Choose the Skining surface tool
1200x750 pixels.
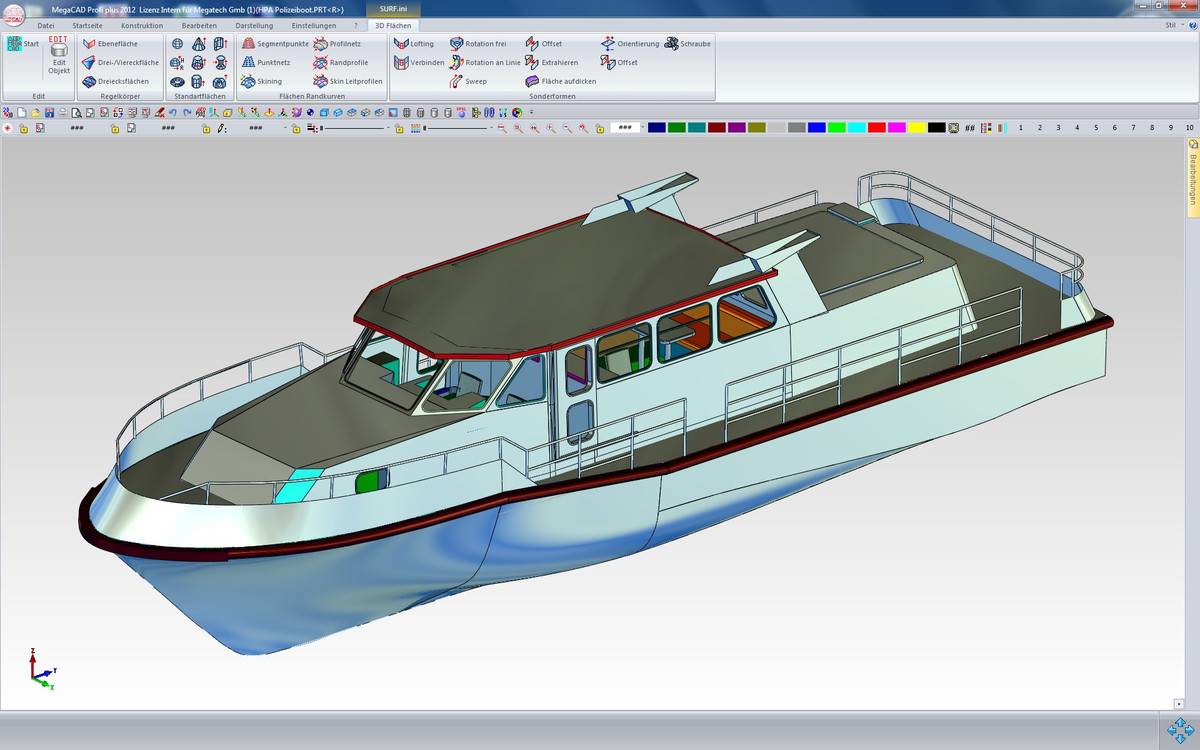click(261, 81)
